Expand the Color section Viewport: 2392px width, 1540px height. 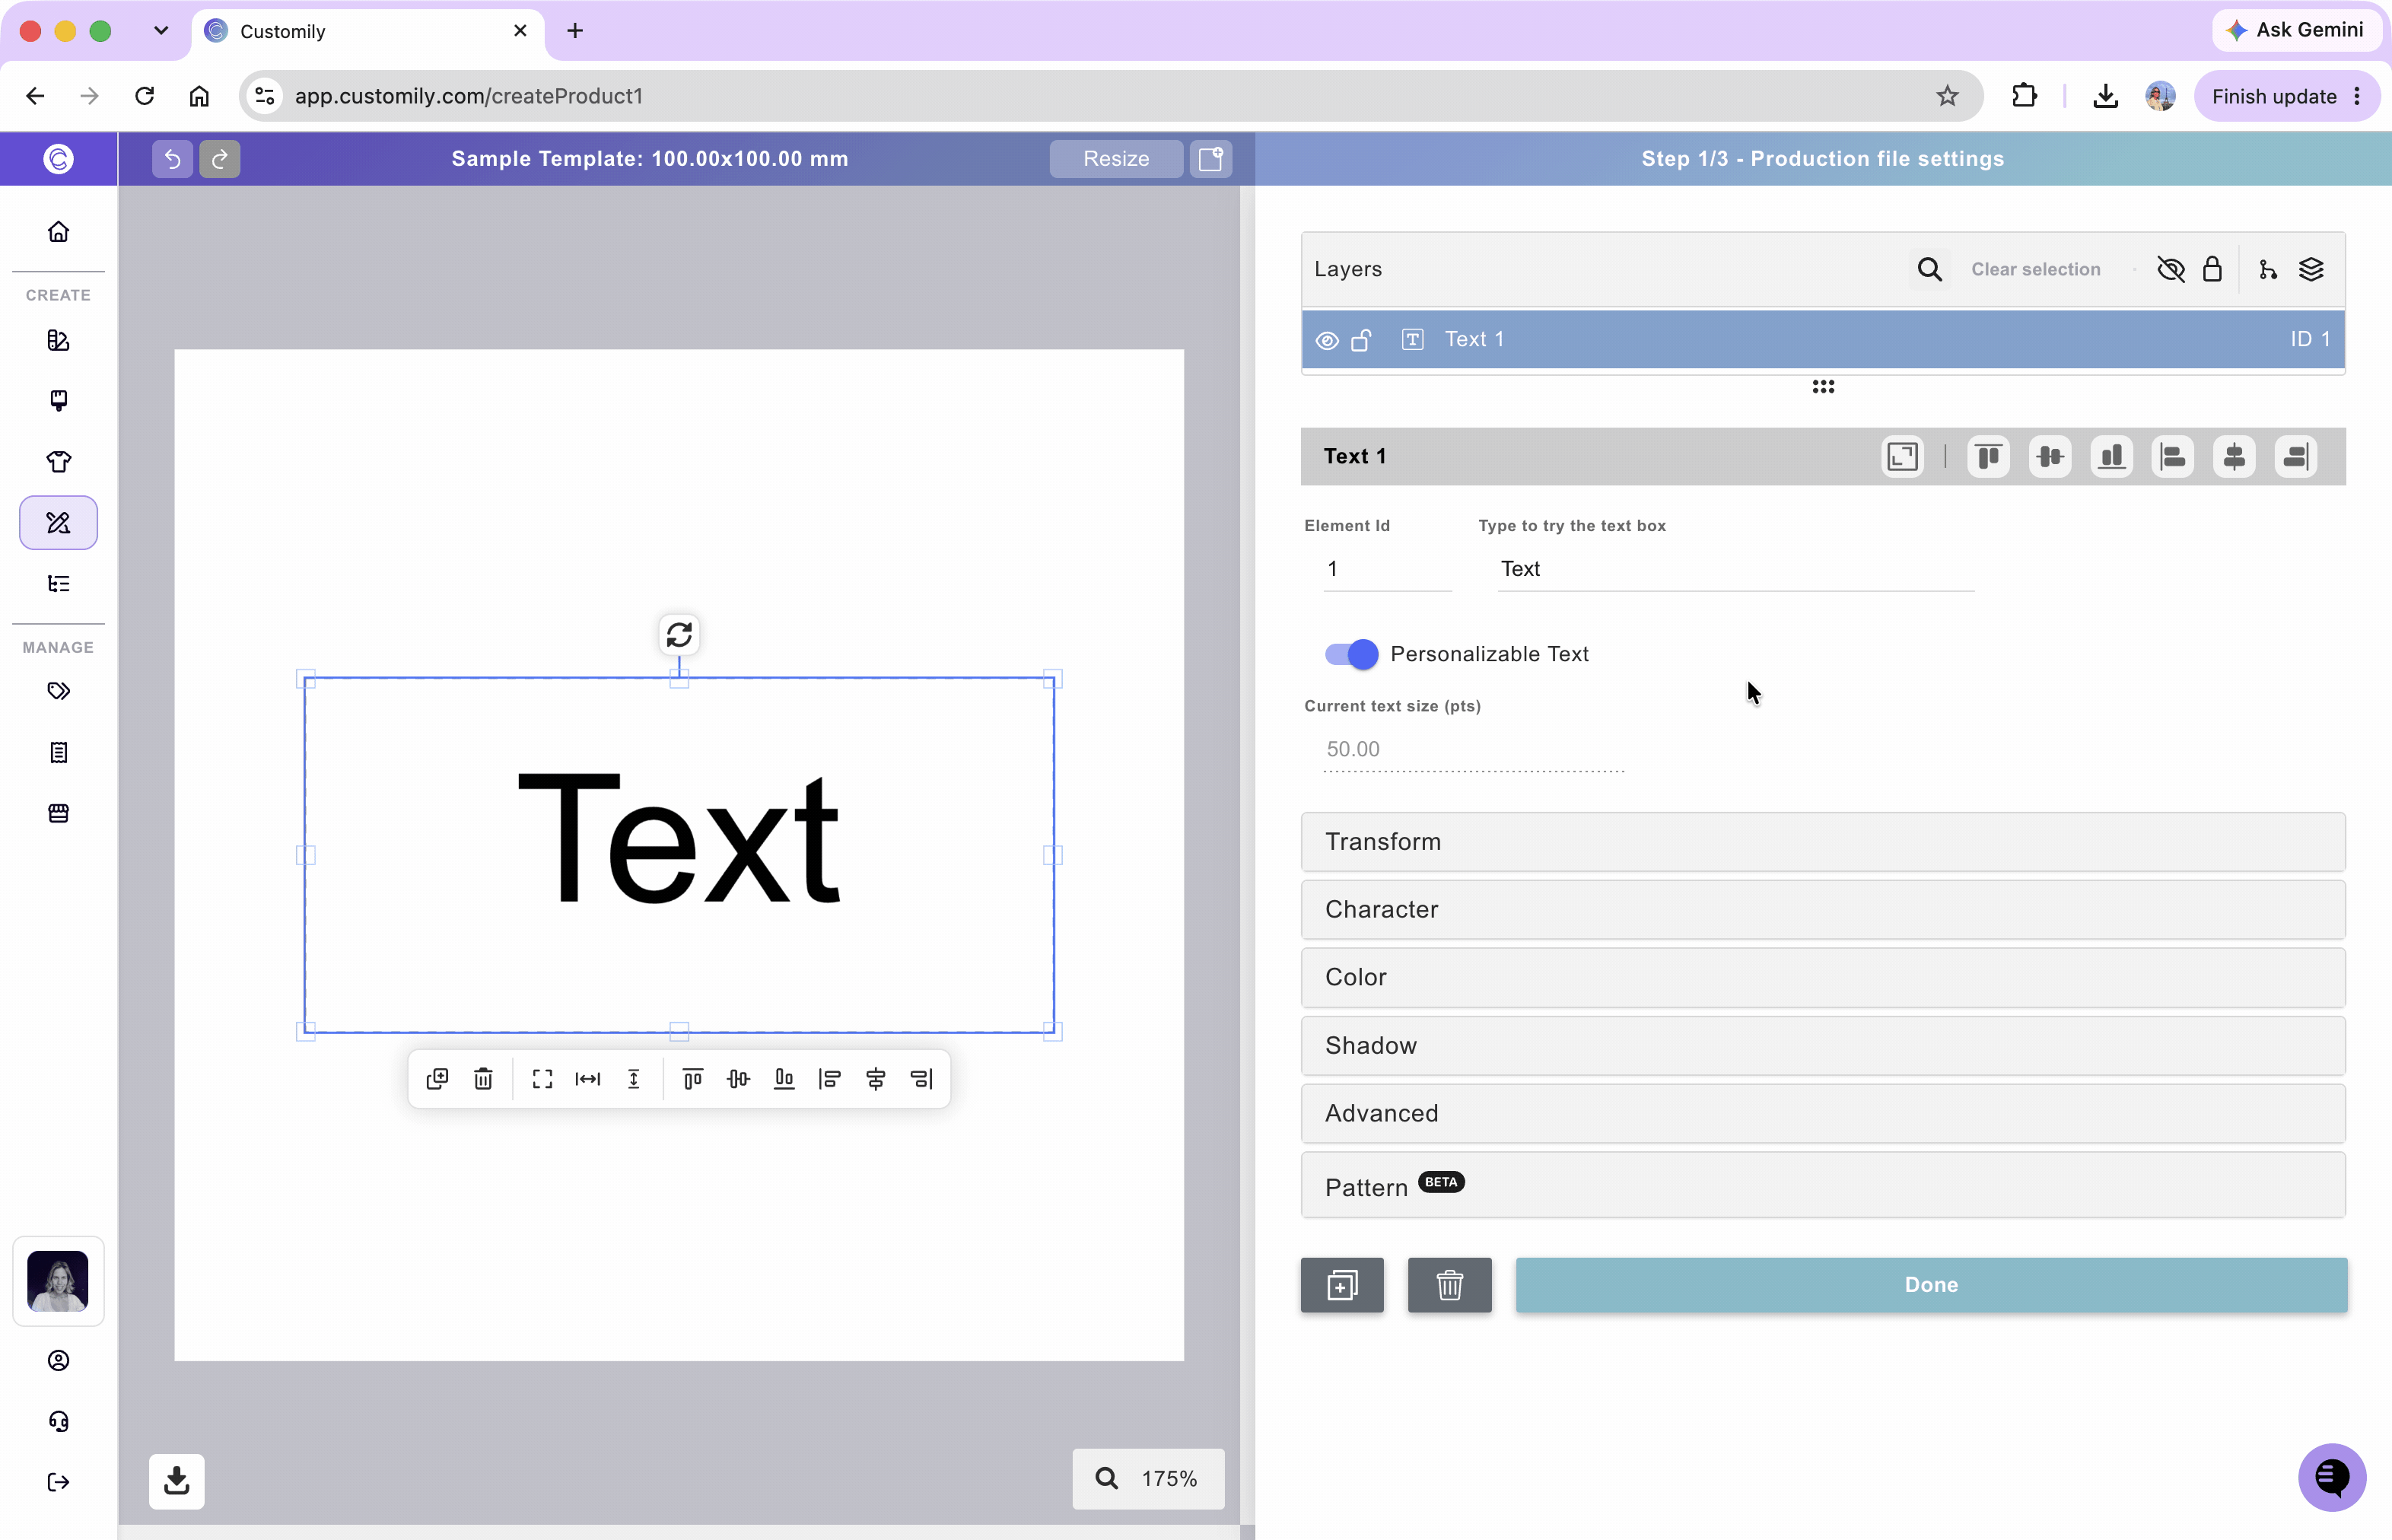pyautogui.click(x=1822, y=977)
